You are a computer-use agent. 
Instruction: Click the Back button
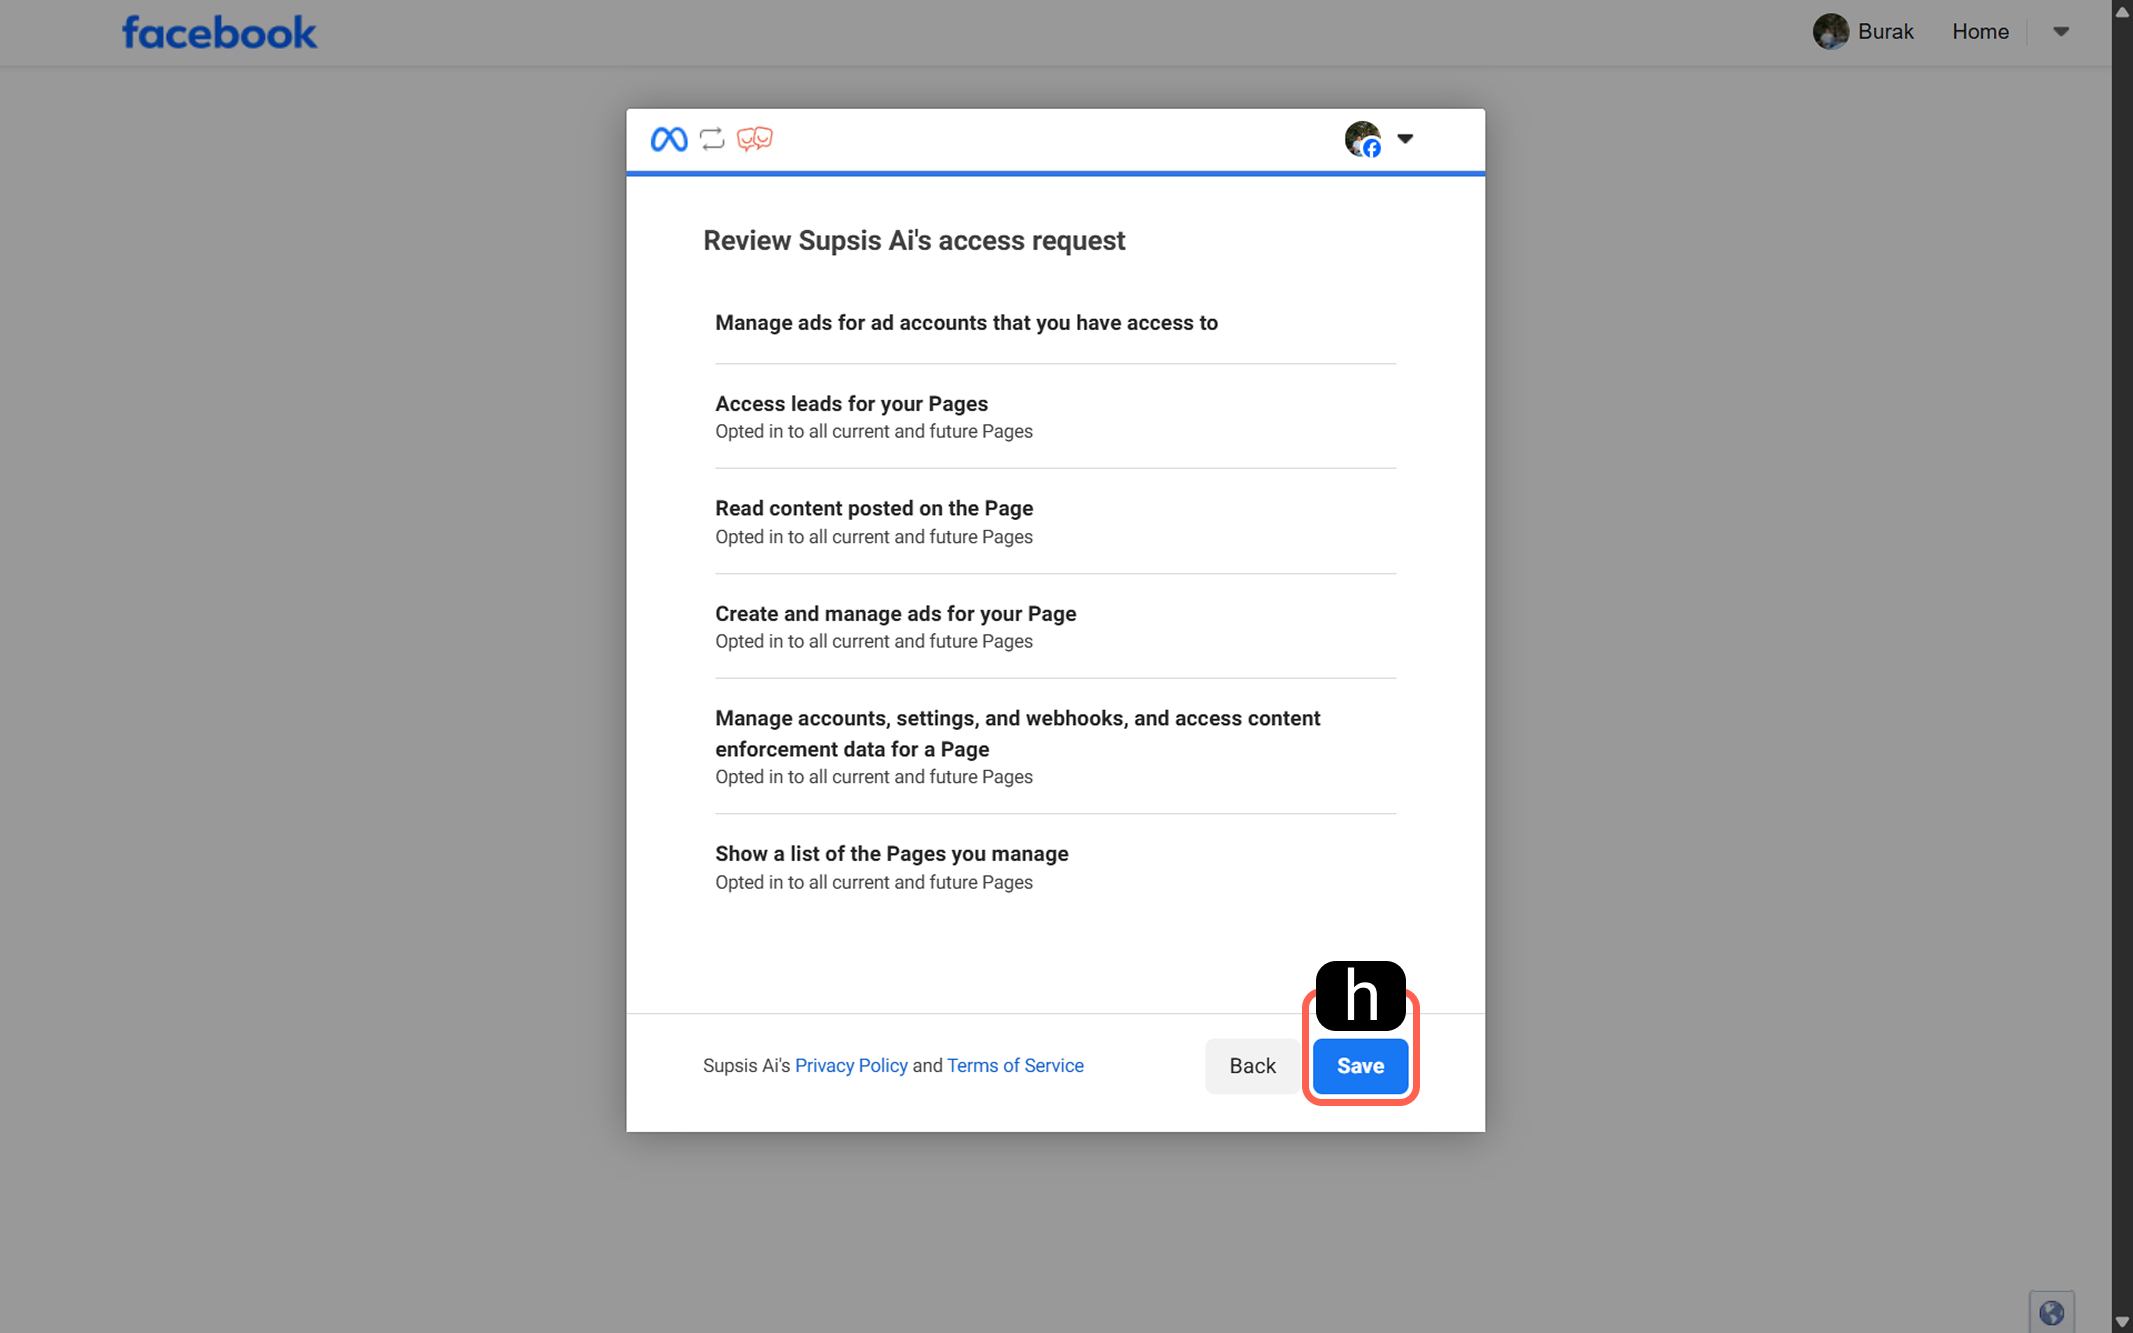1252,1066
